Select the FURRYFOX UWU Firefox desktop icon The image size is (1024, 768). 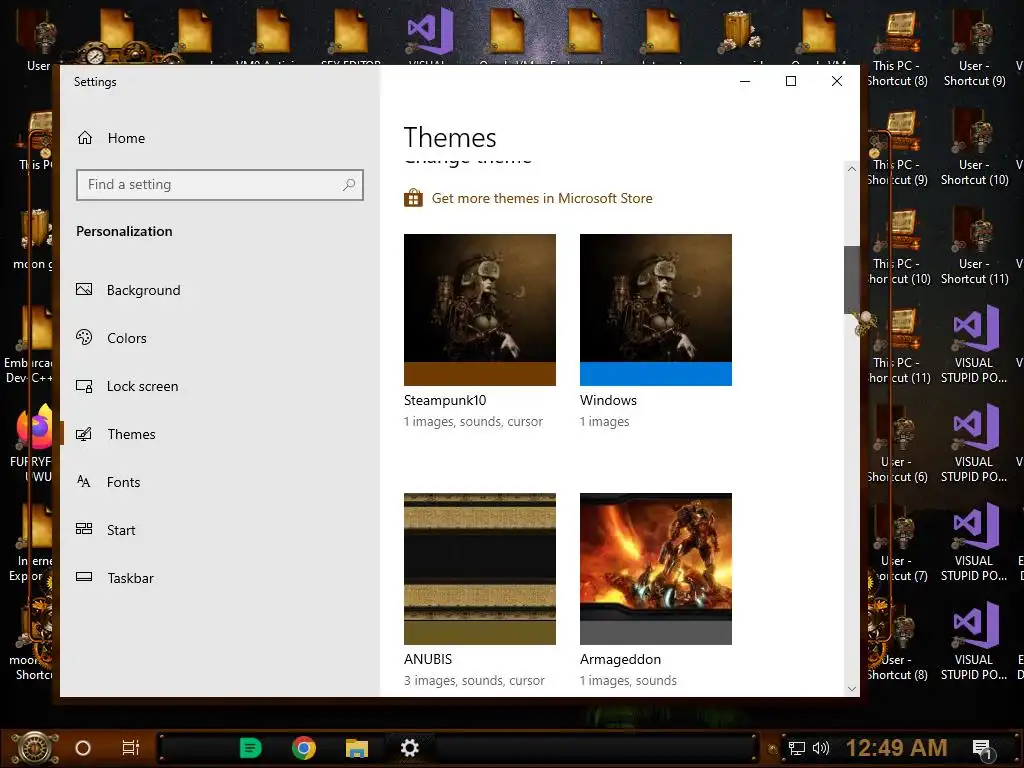(31, 444)
